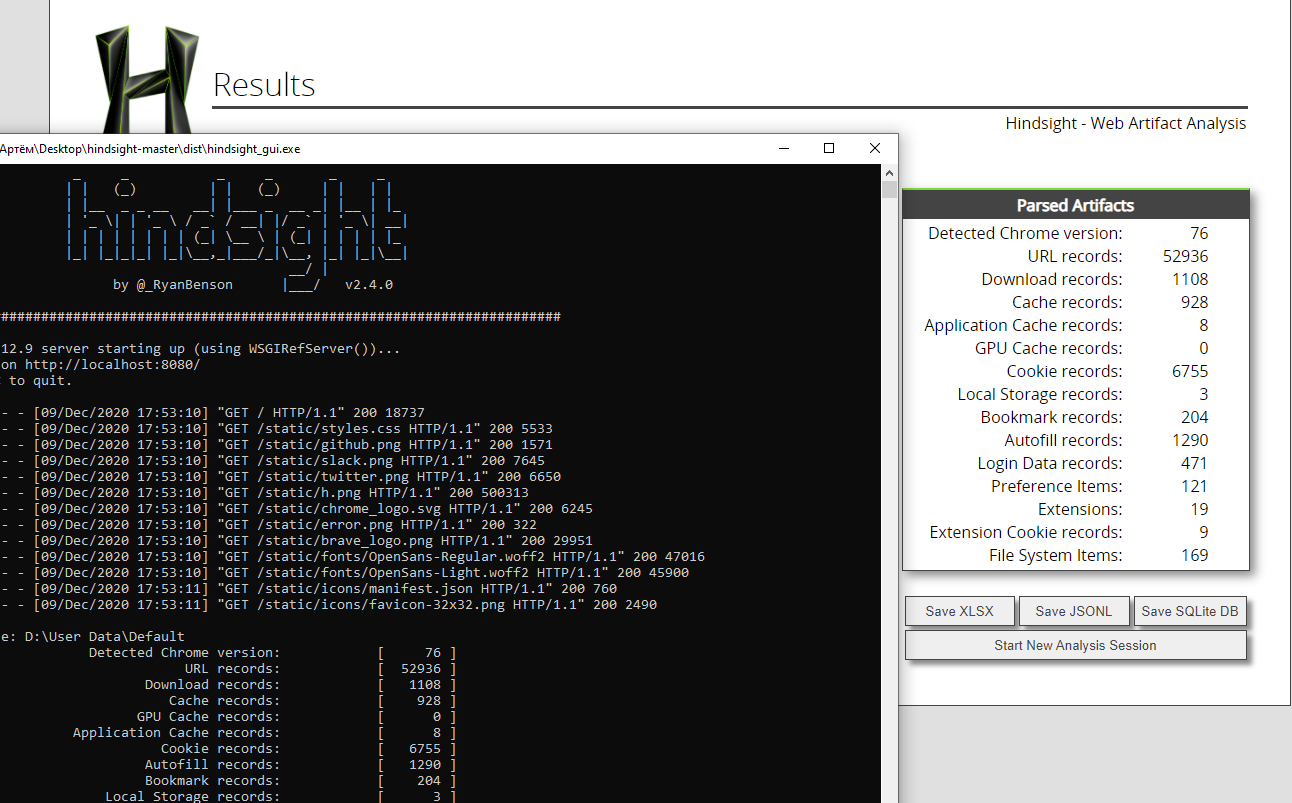Click the console window title path
The width and height of the screenshot is (1292, 803).
(150, 149)
